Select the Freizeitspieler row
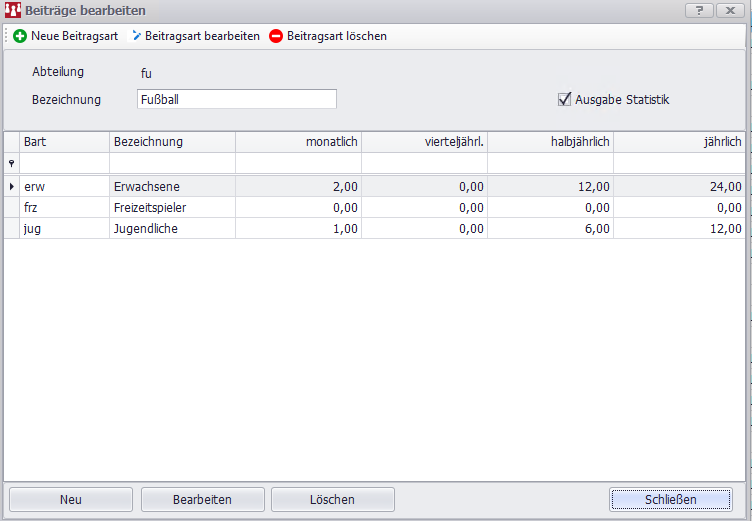This screenshot has width=752, height=521. pyautogui.click(x=150, y=207)
